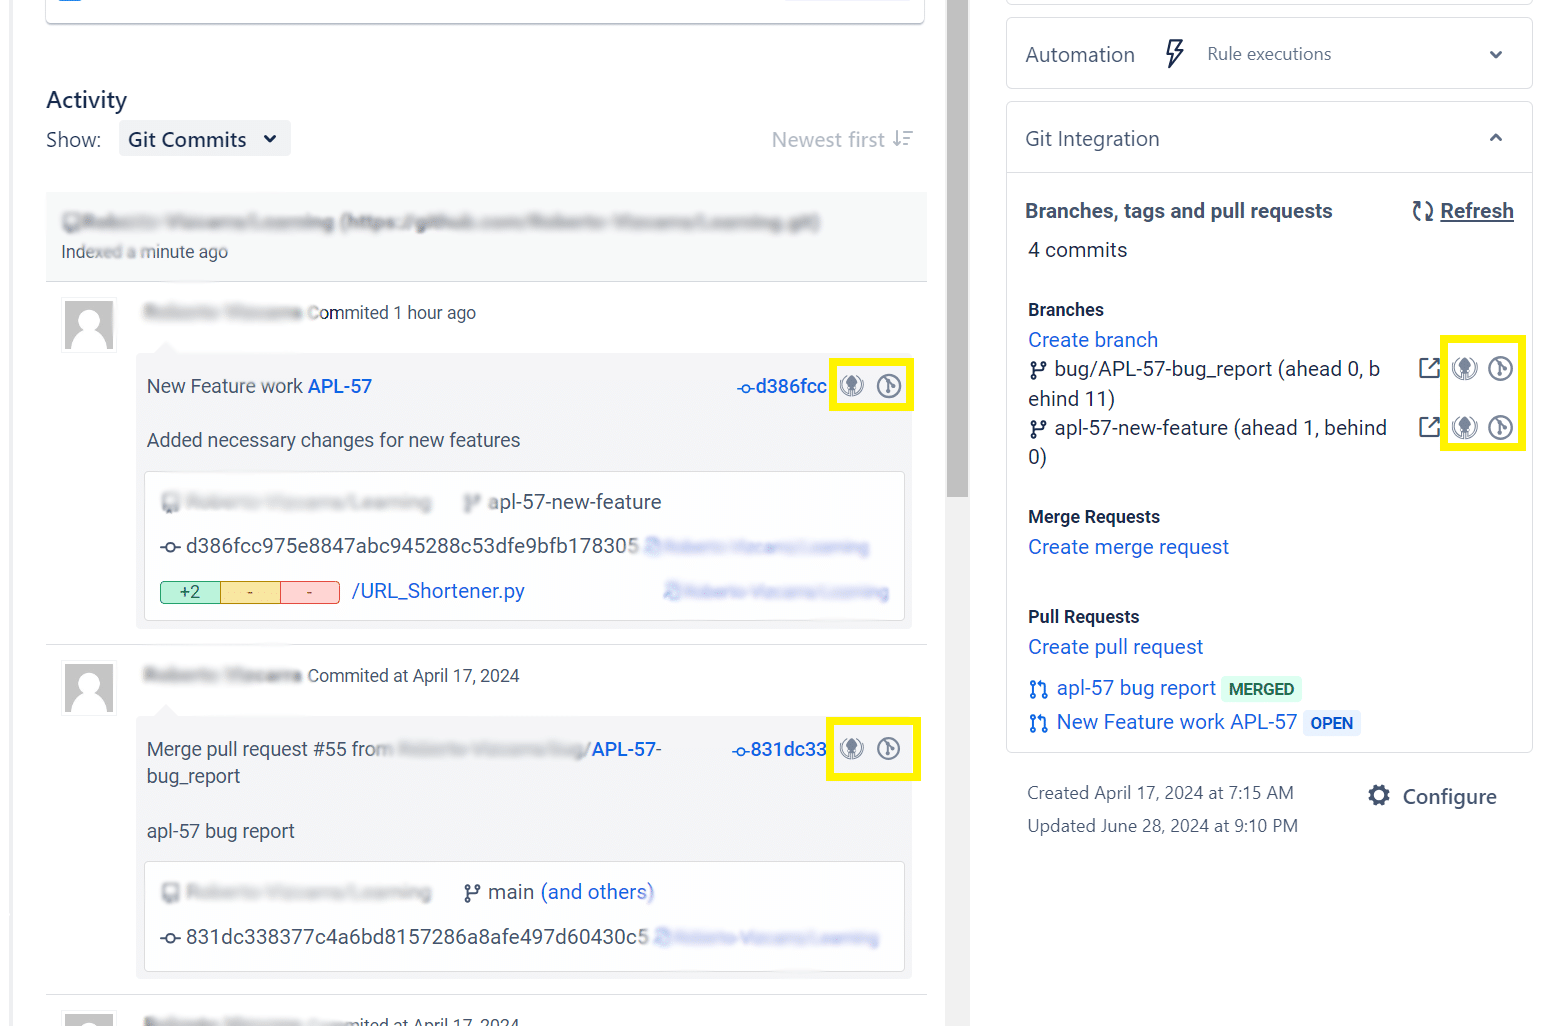Open the Git Commits show dropdown
This screenshot has width=1554, height=1026.
pos(204,139)
